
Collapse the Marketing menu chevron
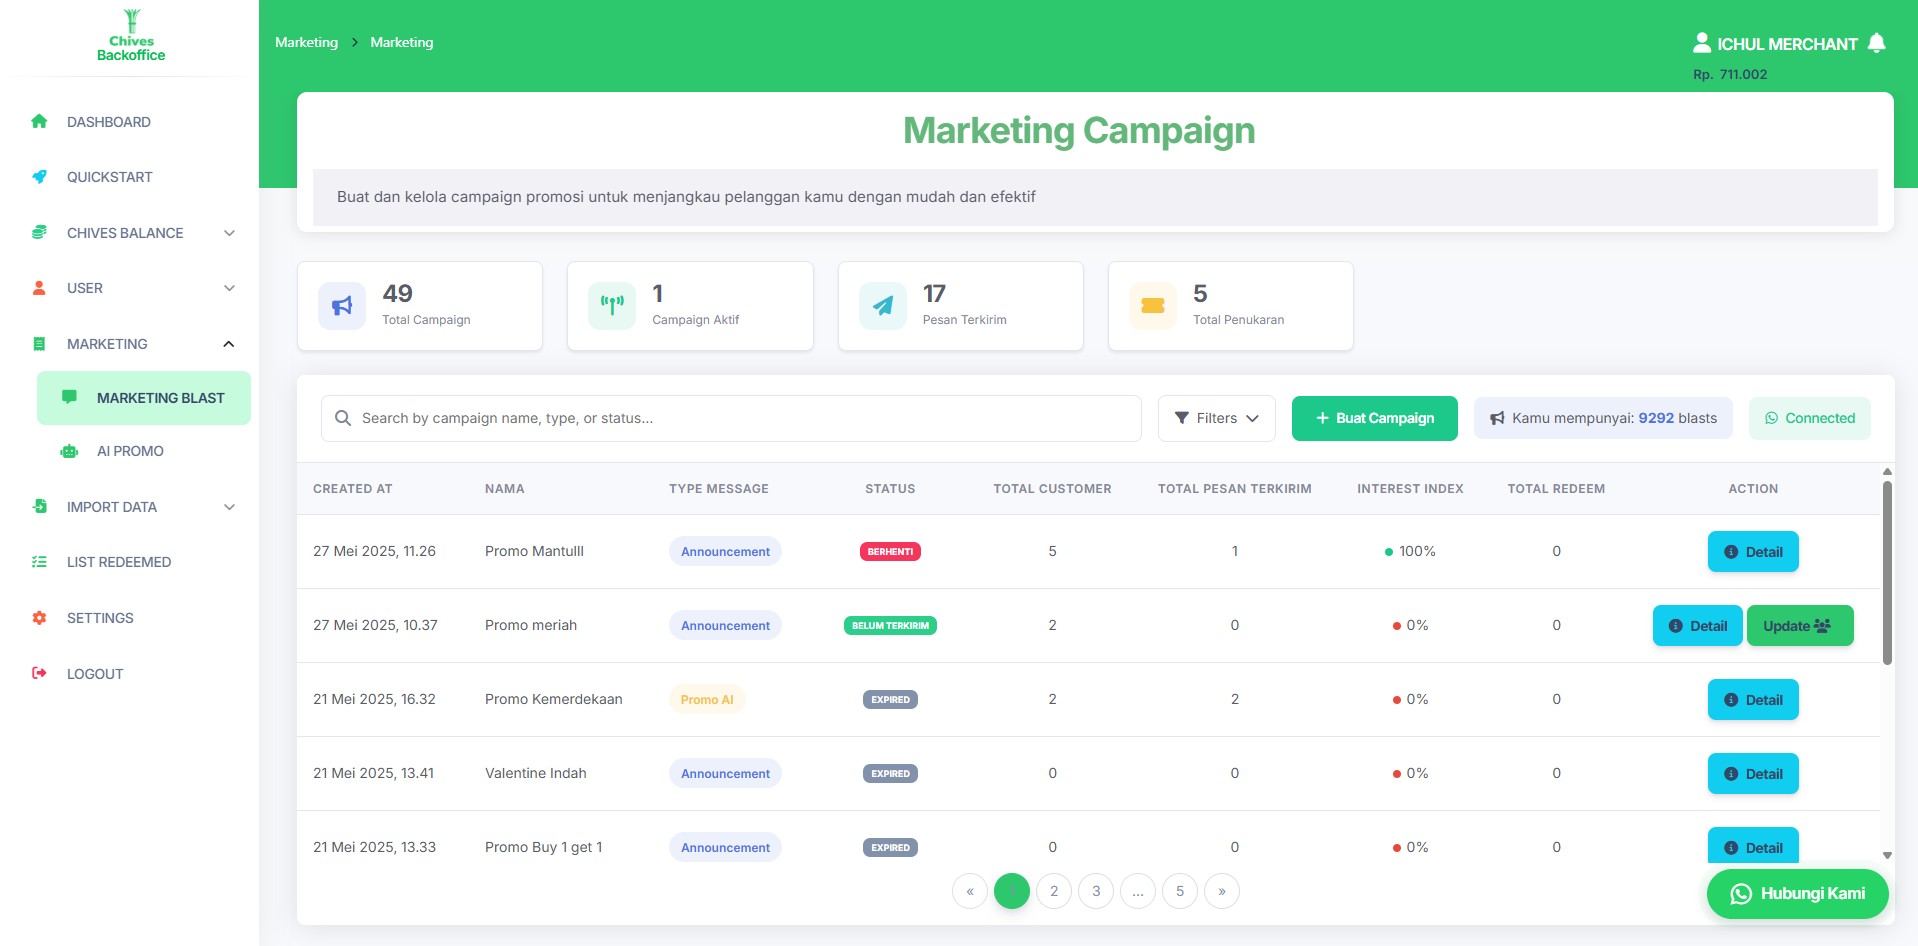coord(228,344)
